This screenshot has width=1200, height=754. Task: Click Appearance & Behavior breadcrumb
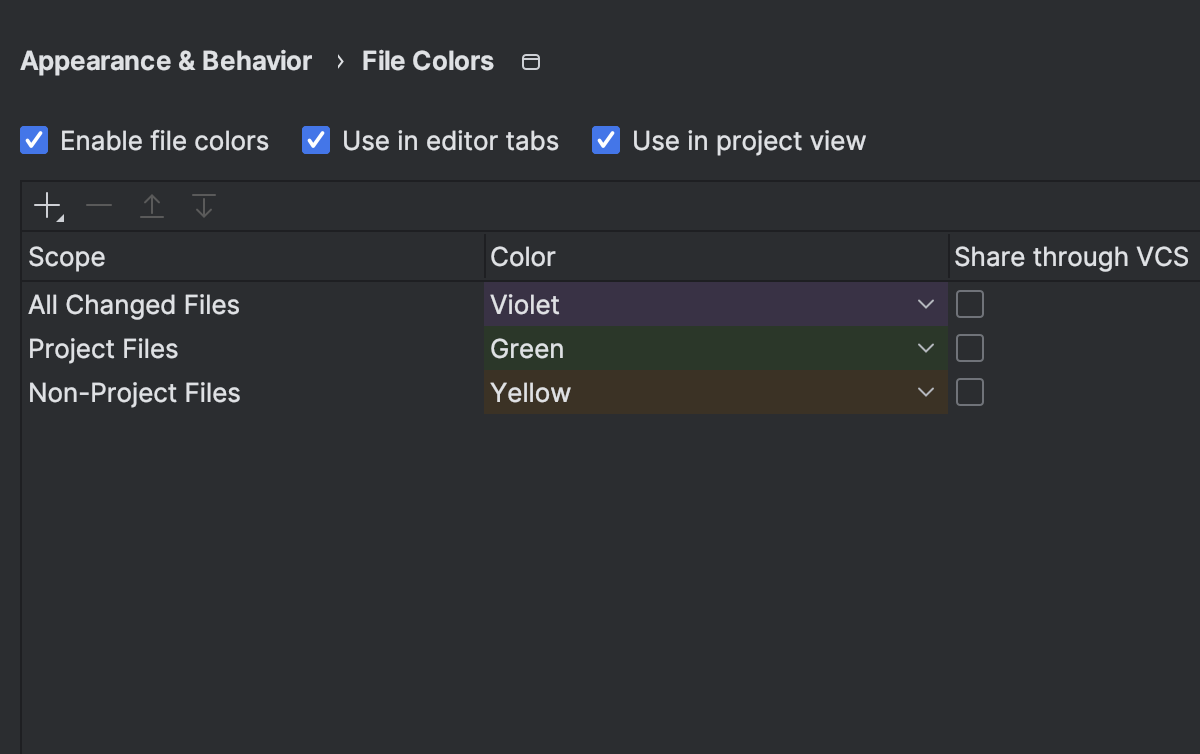[166, 62]
